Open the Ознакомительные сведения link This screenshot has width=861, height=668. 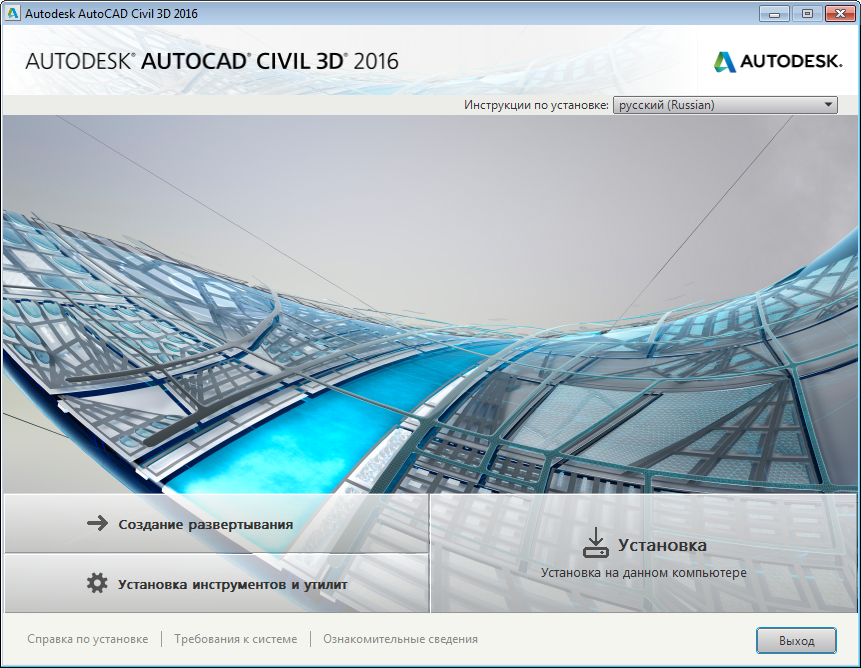click(x=400, y=639)
